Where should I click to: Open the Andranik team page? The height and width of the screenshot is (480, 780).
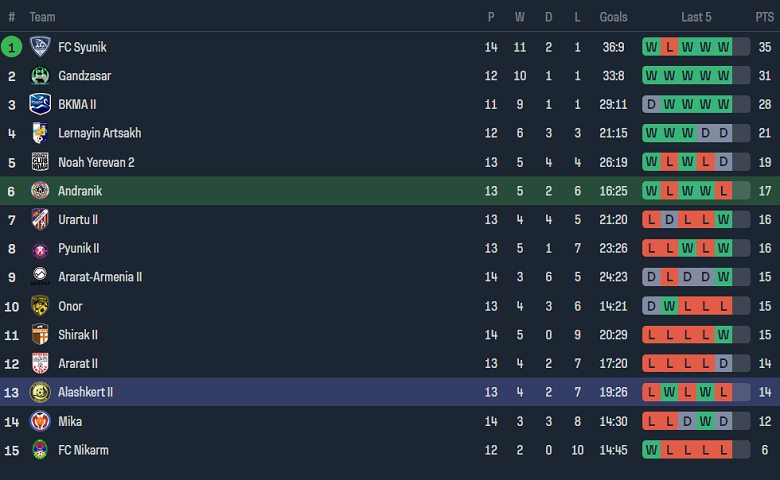pyautogui.click(x=80, y=191)
